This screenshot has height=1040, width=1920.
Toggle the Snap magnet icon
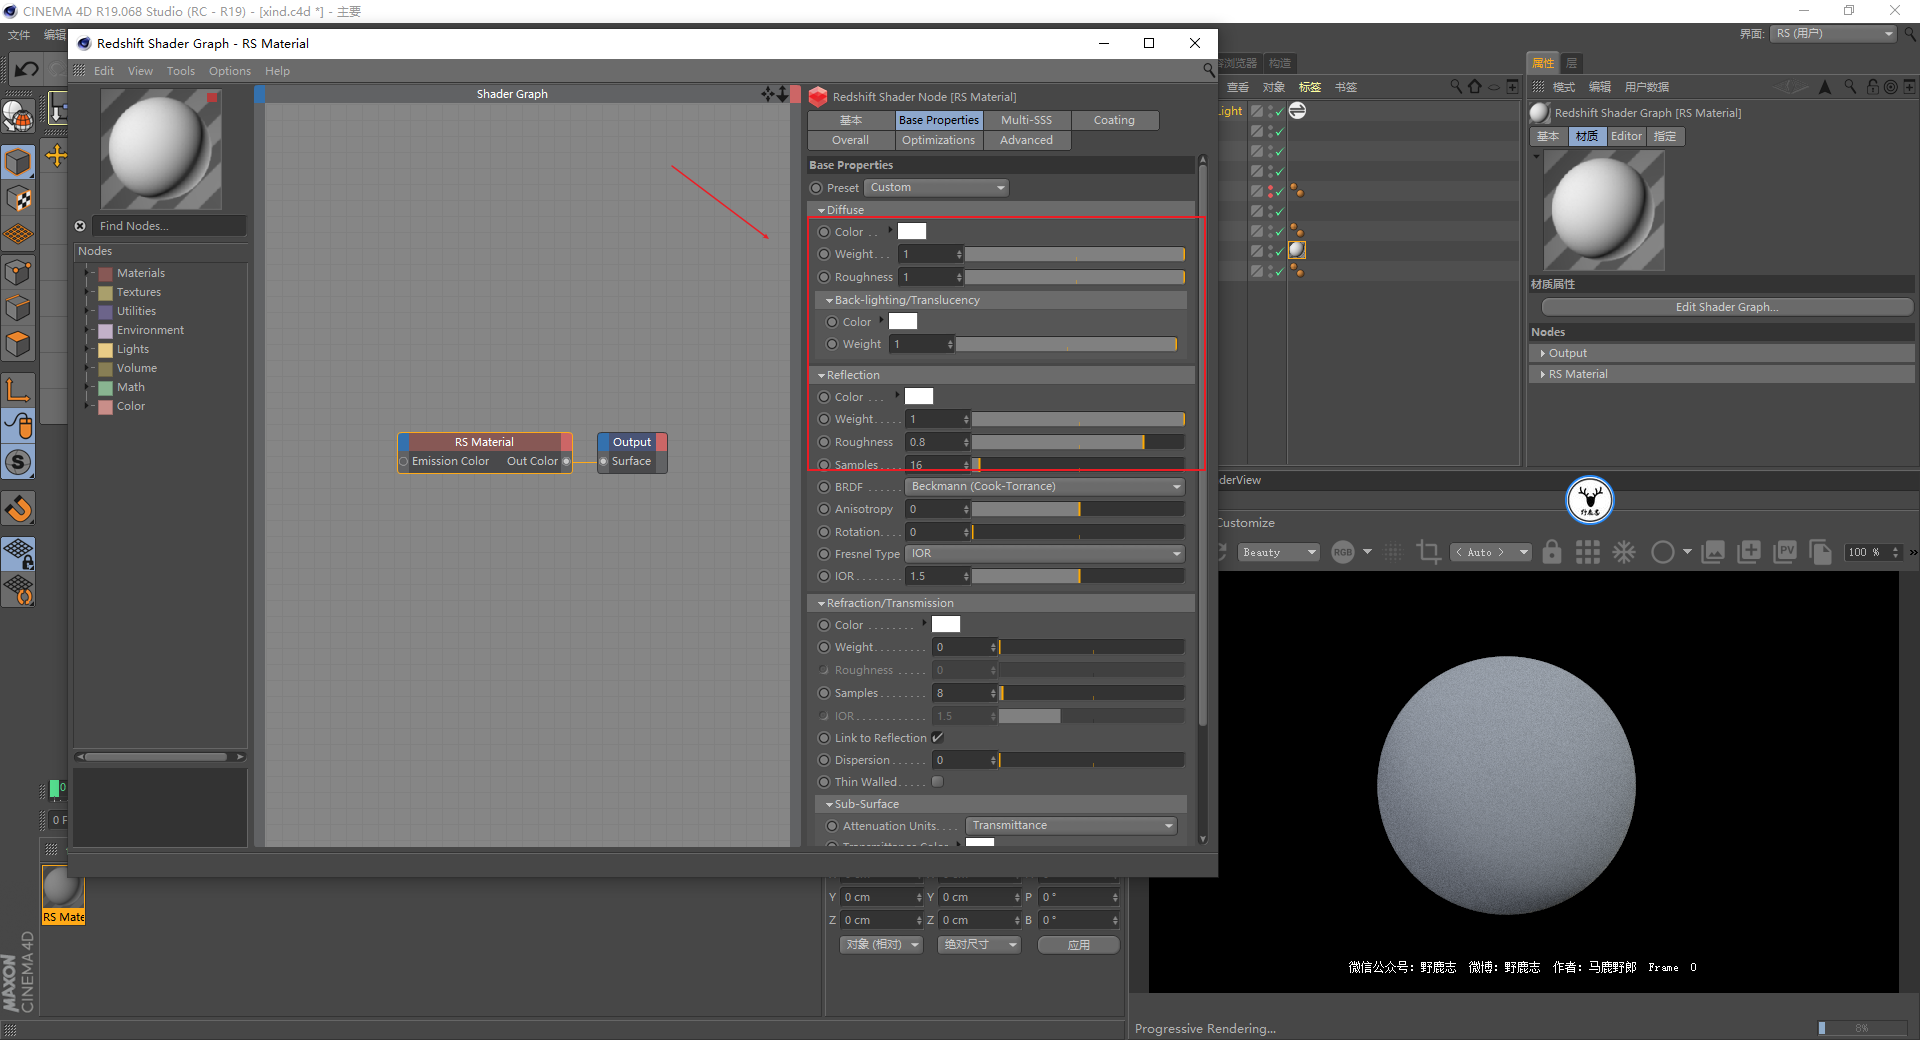[x=18, y=509]
